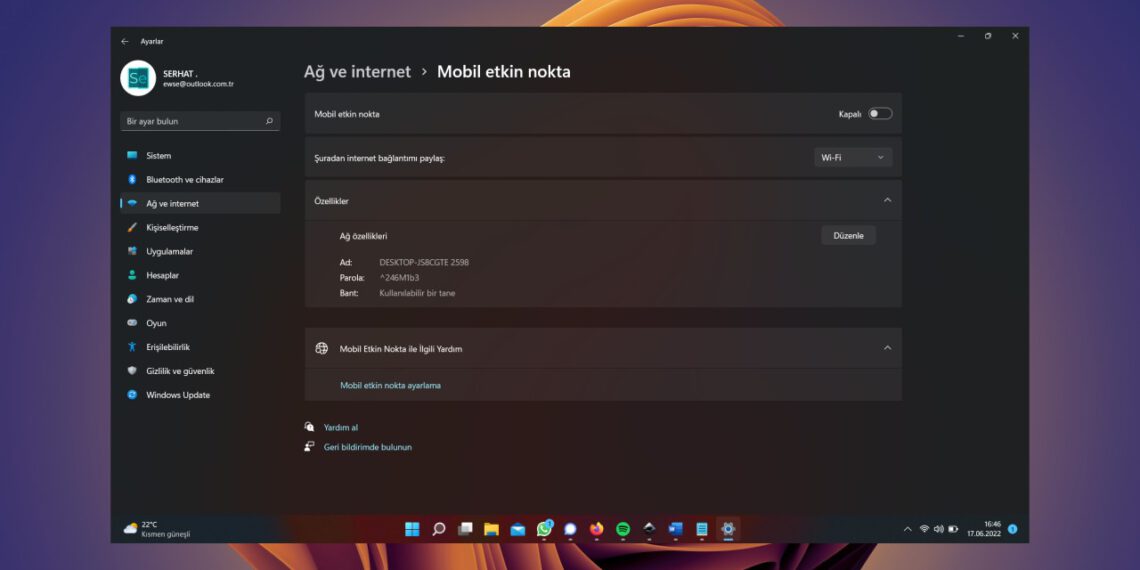Open Signal messenger from the taskbar
The image size is (1140, 570).
571,529
